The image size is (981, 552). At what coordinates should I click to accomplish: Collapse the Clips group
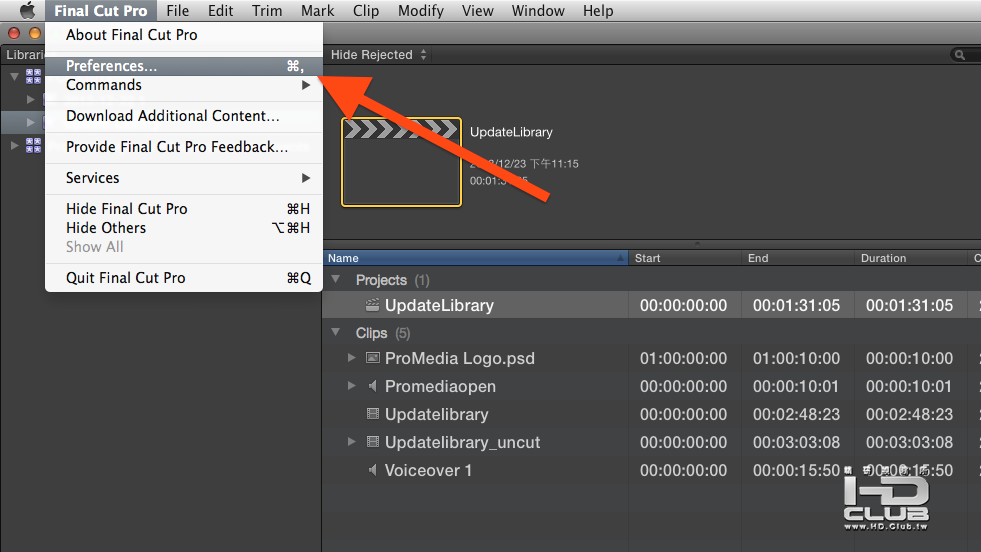coord(336,332)
